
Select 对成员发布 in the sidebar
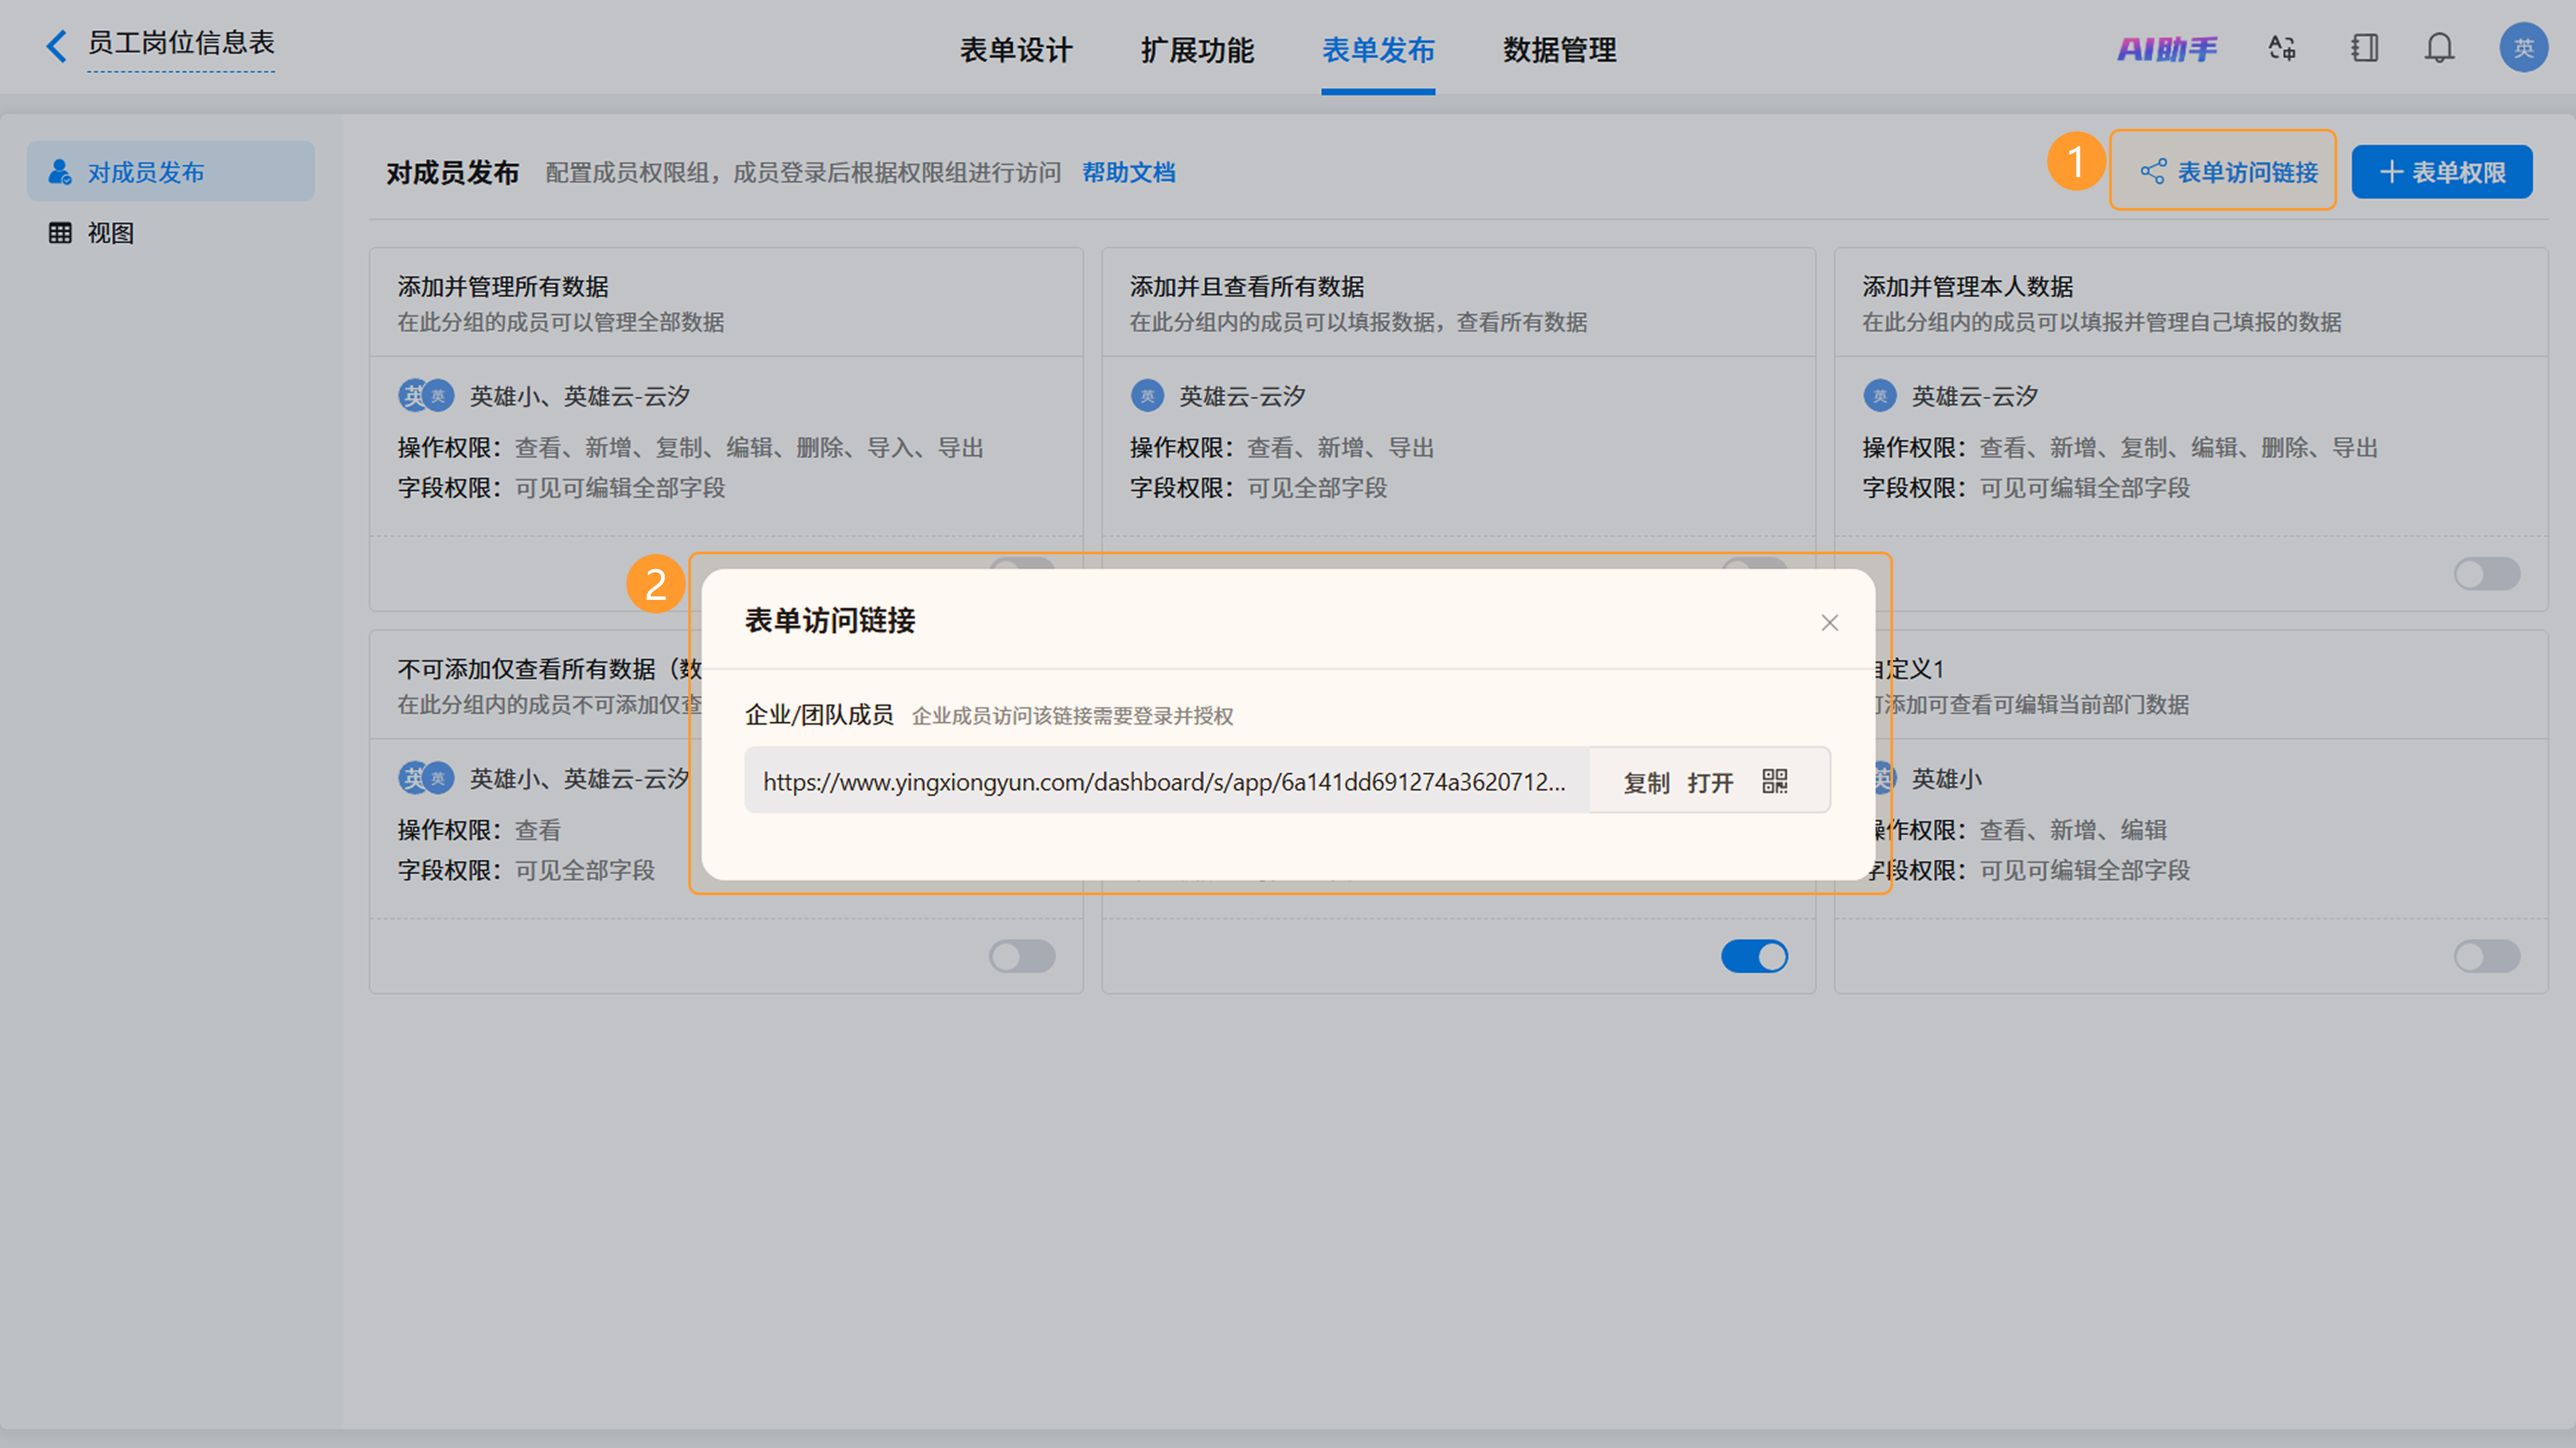[171, 172]
